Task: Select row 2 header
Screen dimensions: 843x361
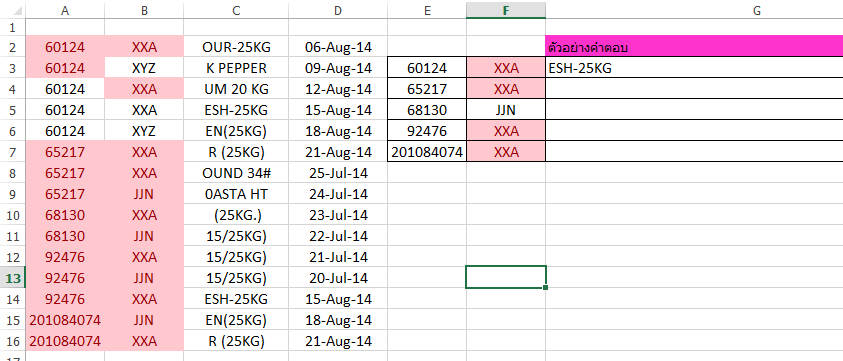Action: tap(12, 47)
